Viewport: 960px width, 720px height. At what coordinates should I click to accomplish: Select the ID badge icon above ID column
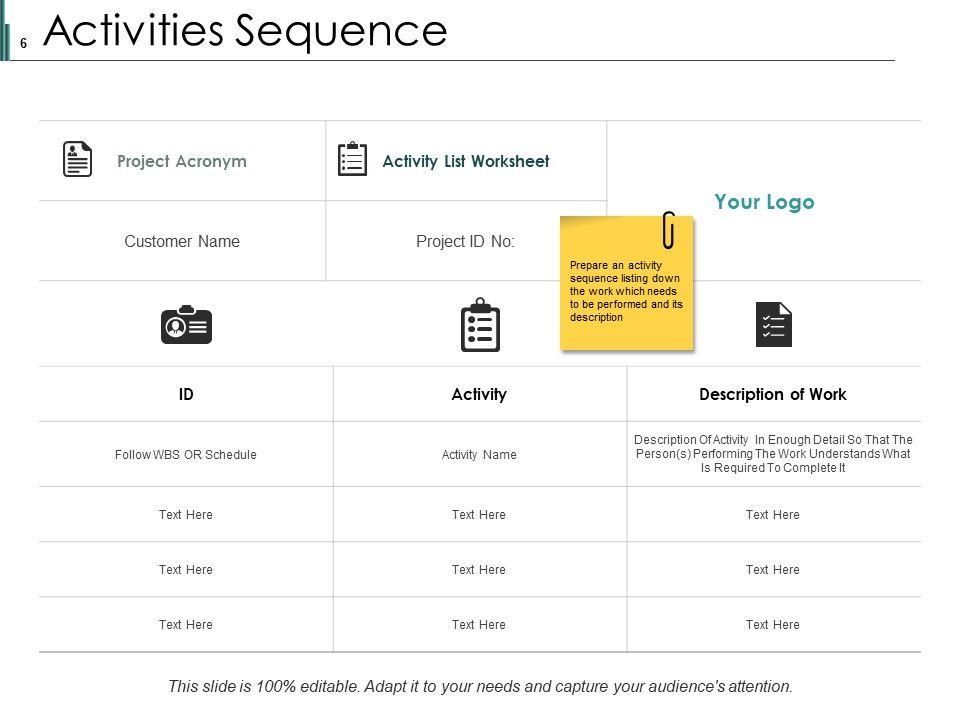186,326
